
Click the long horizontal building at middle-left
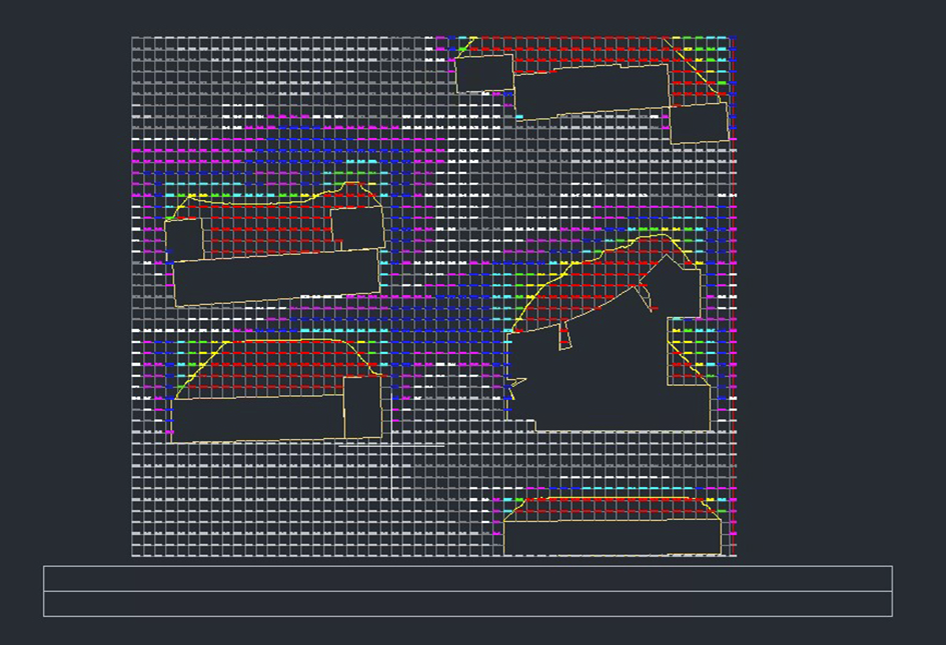pos(277,277)
